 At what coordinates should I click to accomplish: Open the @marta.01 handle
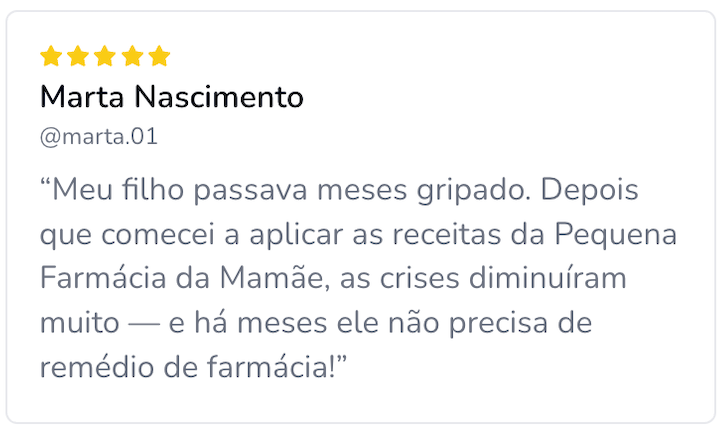click(98, 137)
